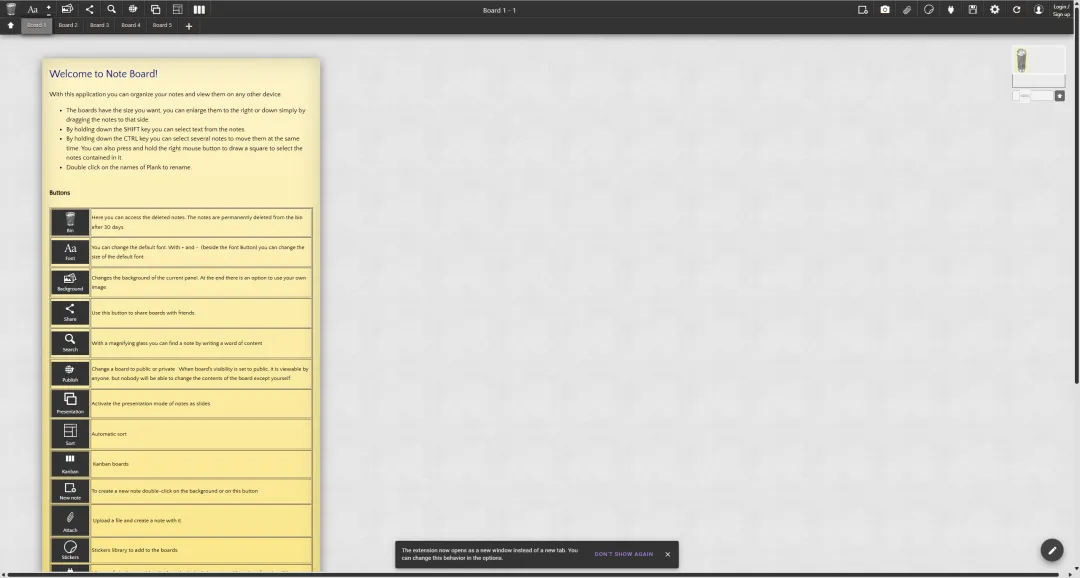Create a new note with toolbar icon
Image resolution: width=1080 pixels, height=578 pixels.
(862, 10)
